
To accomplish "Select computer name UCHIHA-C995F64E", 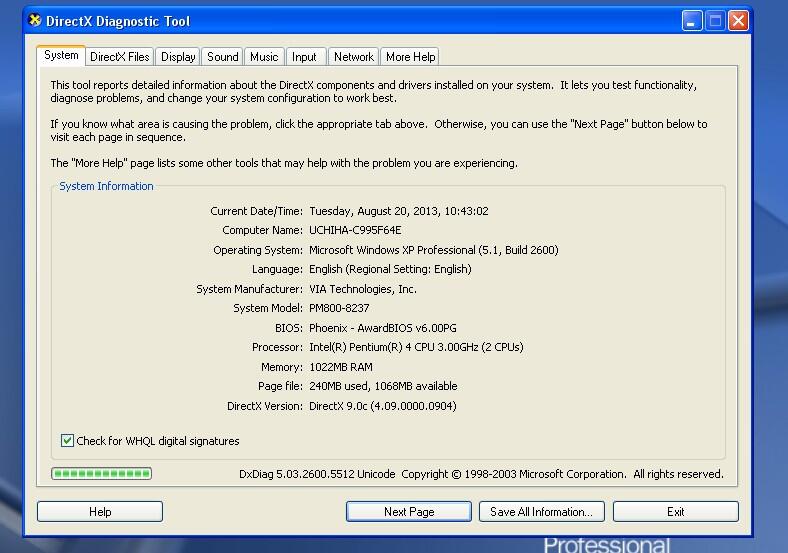I will [355, 230].
